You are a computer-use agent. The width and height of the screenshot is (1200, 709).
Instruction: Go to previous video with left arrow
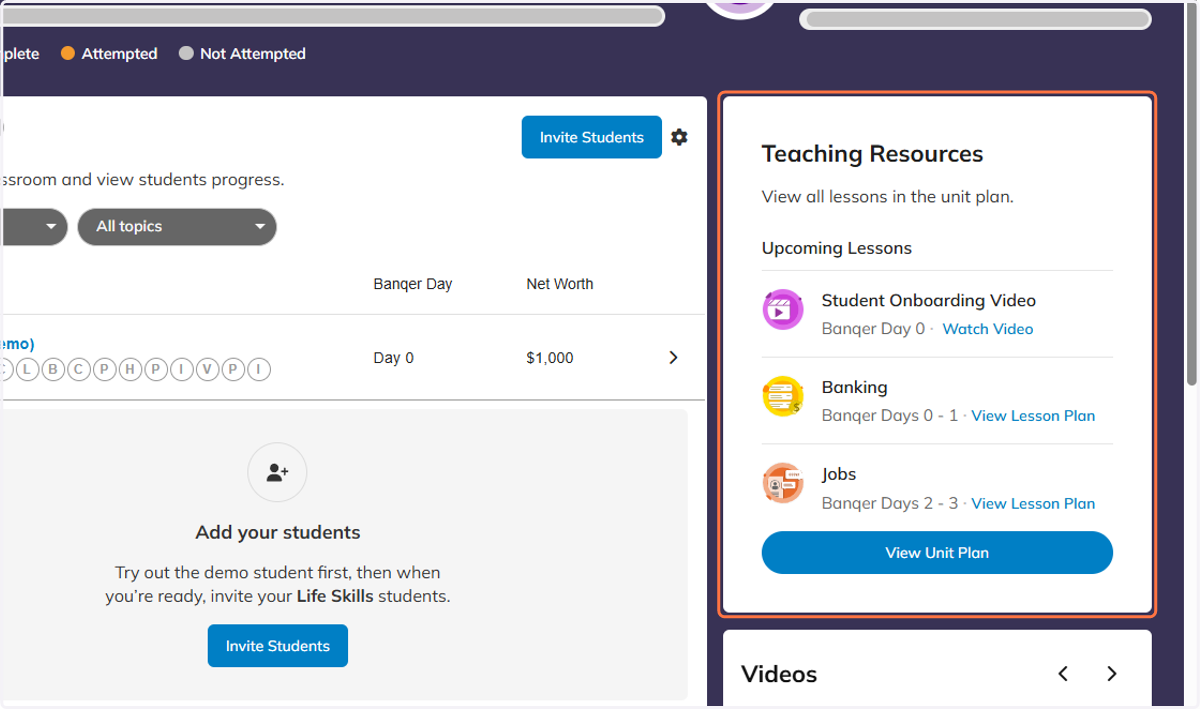click(1063, 674)
